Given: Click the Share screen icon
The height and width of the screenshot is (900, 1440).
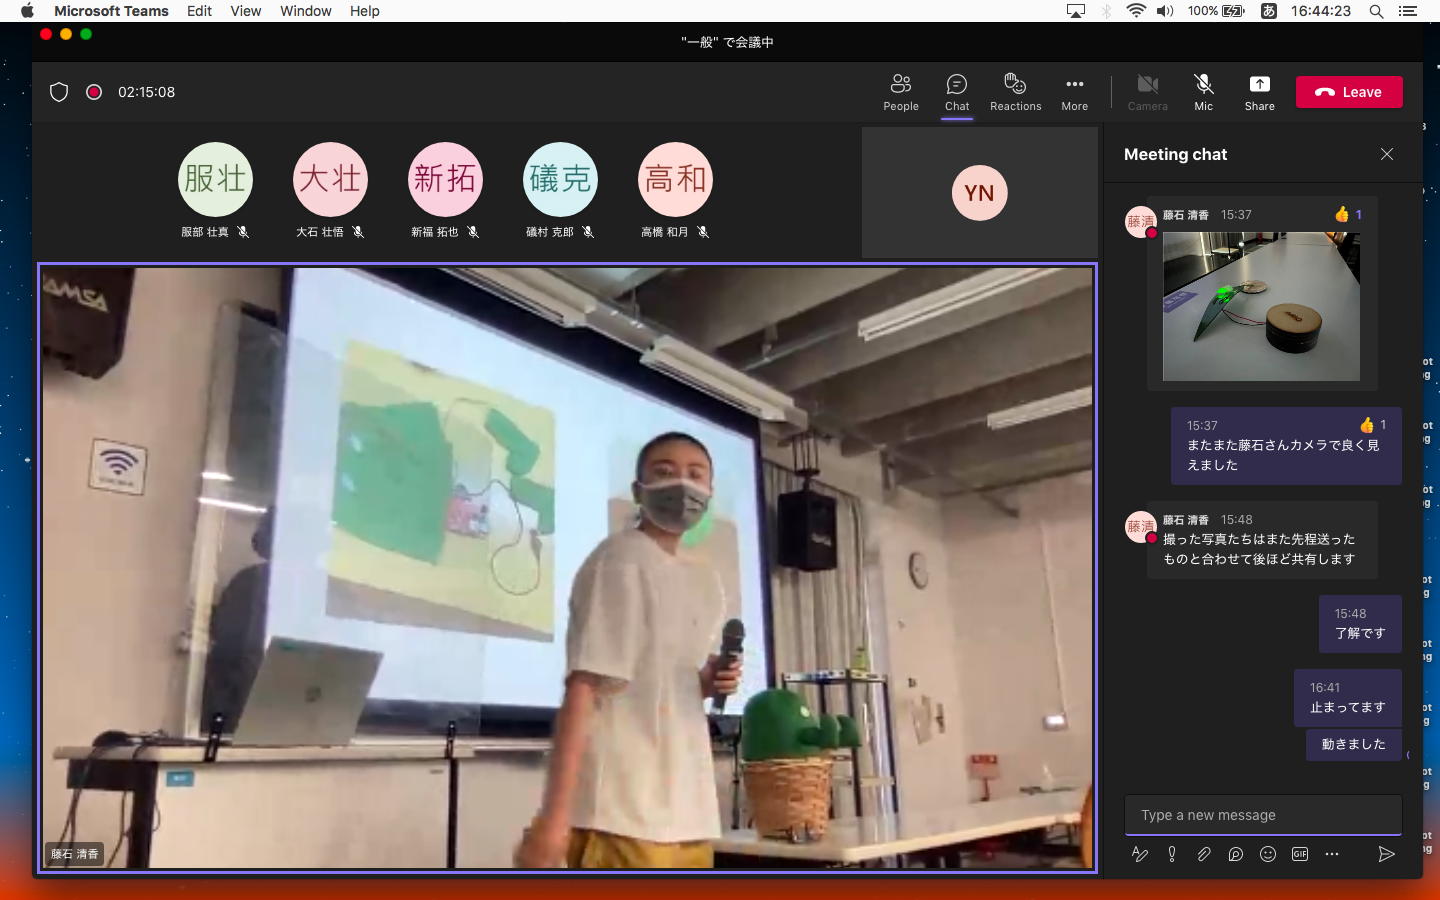Looking at the screenshot, I should click(1259, 92).
